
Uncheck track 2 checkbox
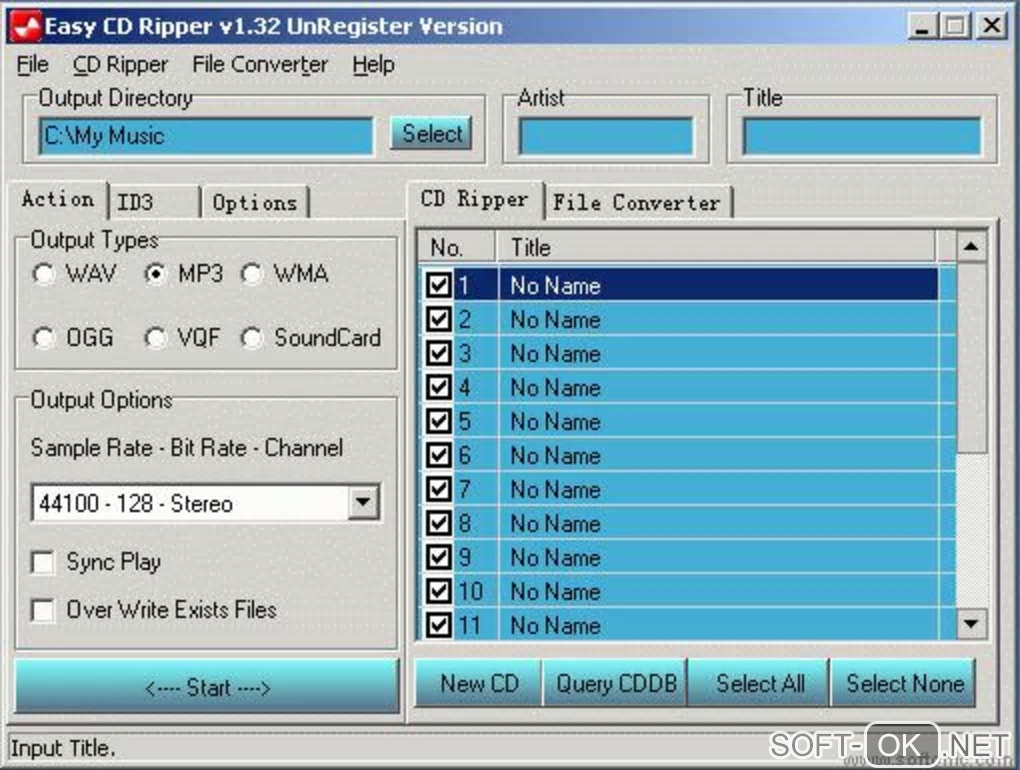tap(438, 319)
